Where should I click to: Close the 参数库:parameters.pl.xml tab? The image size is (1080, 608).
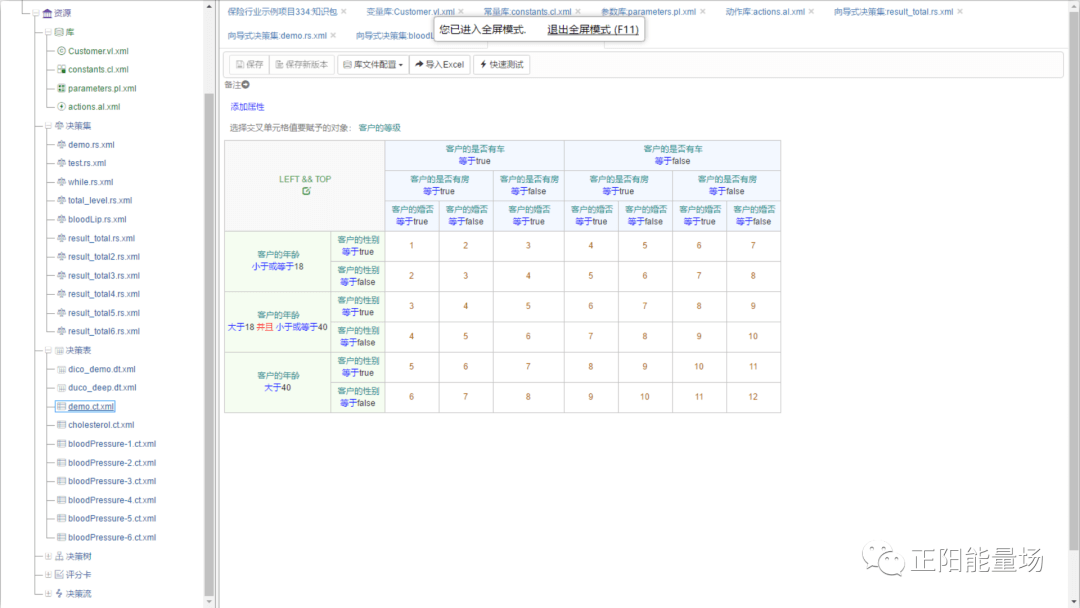pyautogui.click(x=703, y=12)
